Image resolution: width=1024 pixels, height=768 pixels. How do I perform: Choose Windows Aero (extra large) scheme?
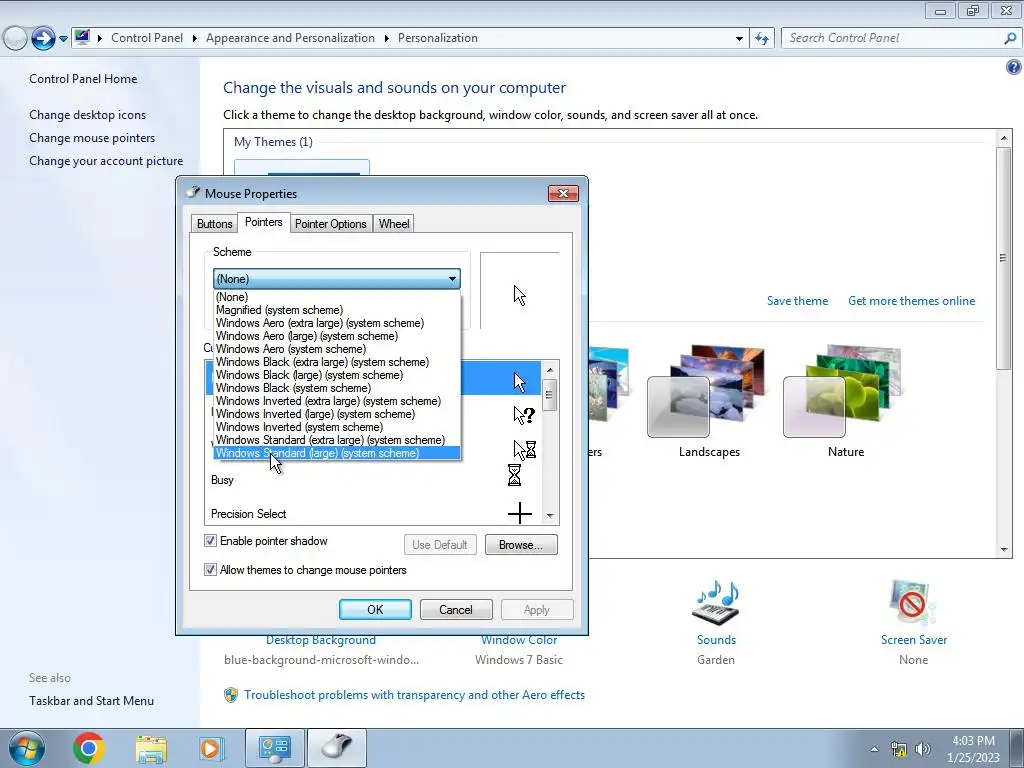pyautogui.click(x=337, y=323)
